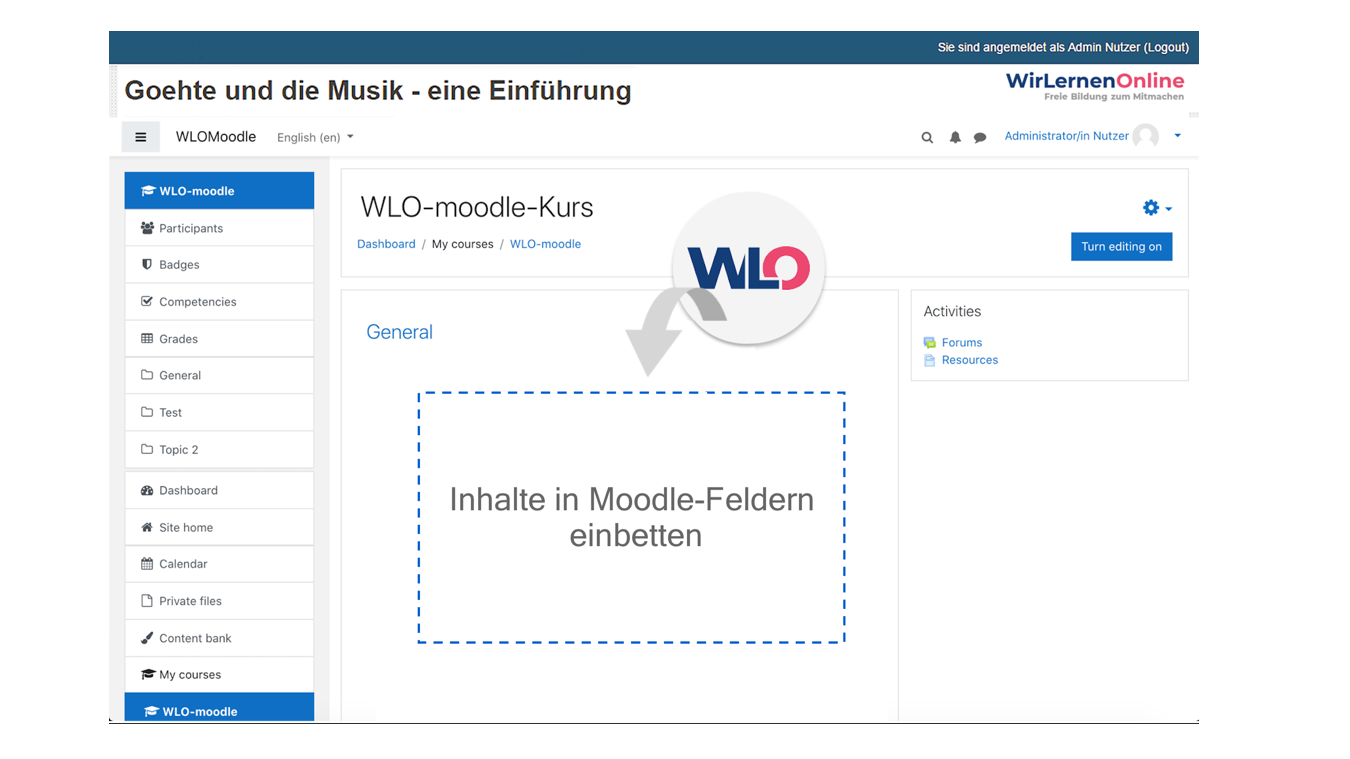Click the WLO circular logo
Image resolution: width=1350 pixels, height=759 pixels.
tap(749, 268)
